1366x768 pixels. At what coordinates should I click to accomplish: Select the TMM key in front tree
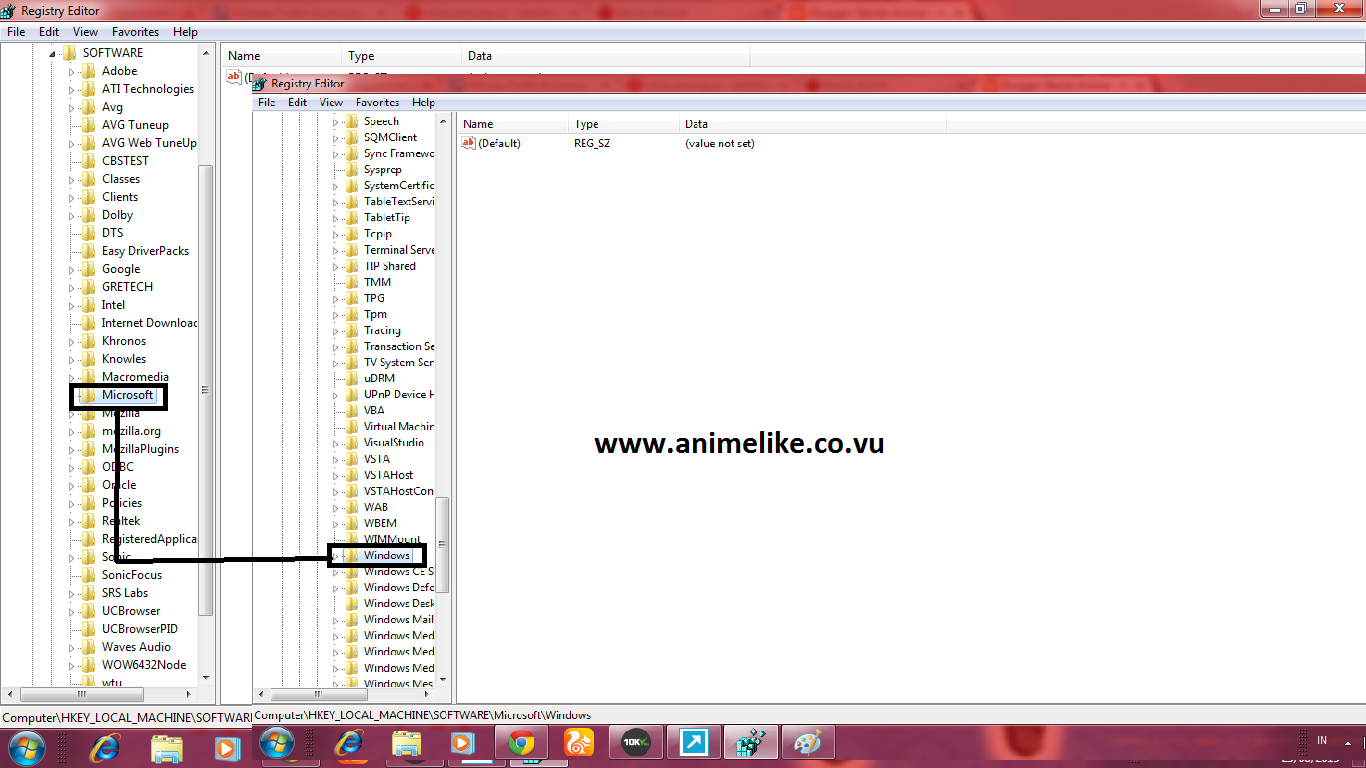(377, 282)
